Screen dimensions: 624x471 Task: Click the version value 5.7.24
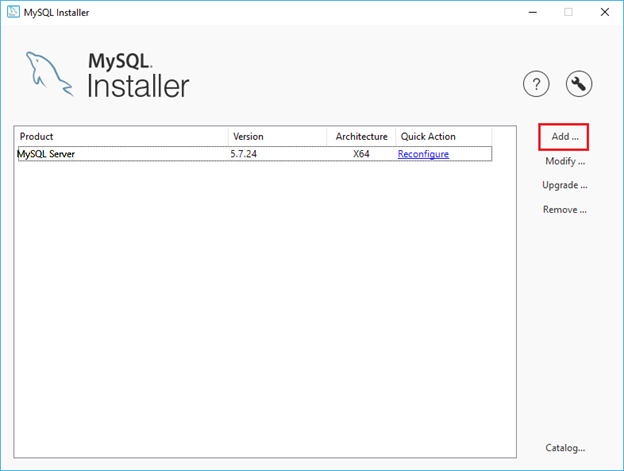[244, 154]
